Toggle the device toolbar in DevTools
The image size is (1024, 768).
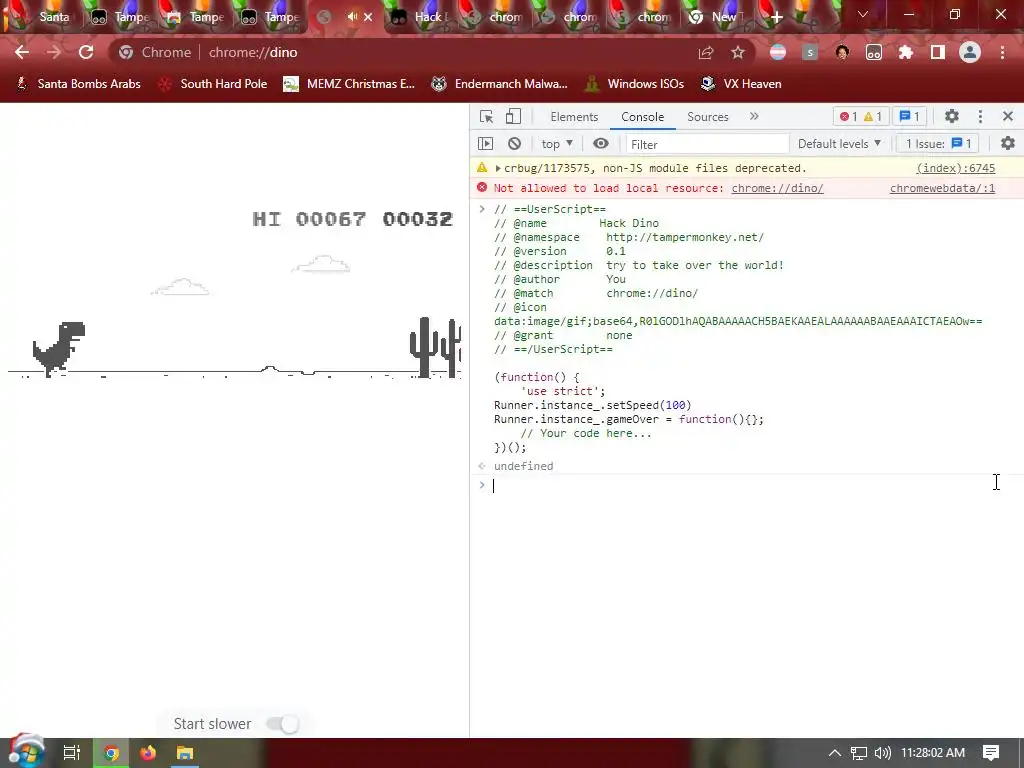point(513,116)
